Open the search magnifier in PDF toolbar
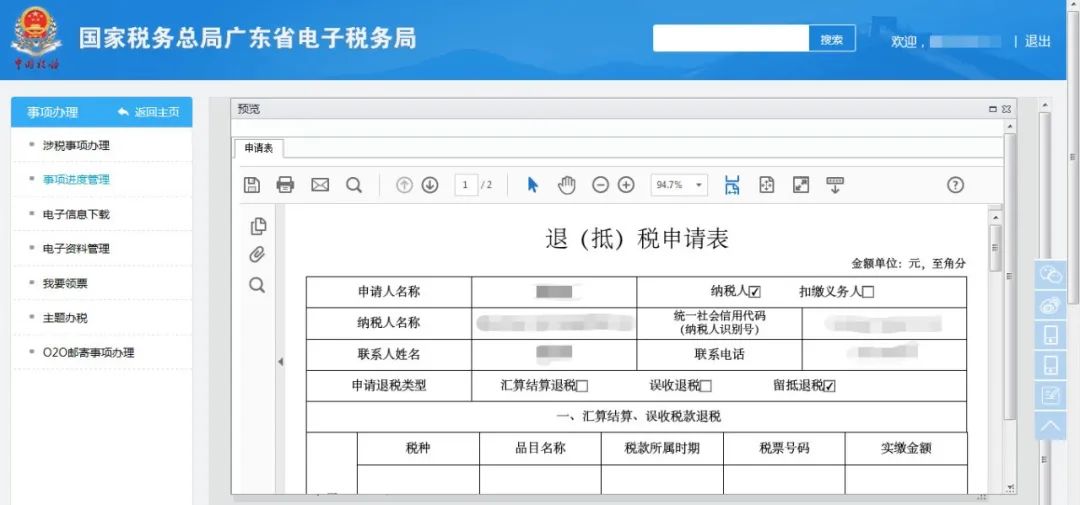This screenshot has width=1080, height=505. tap(354, 185)
